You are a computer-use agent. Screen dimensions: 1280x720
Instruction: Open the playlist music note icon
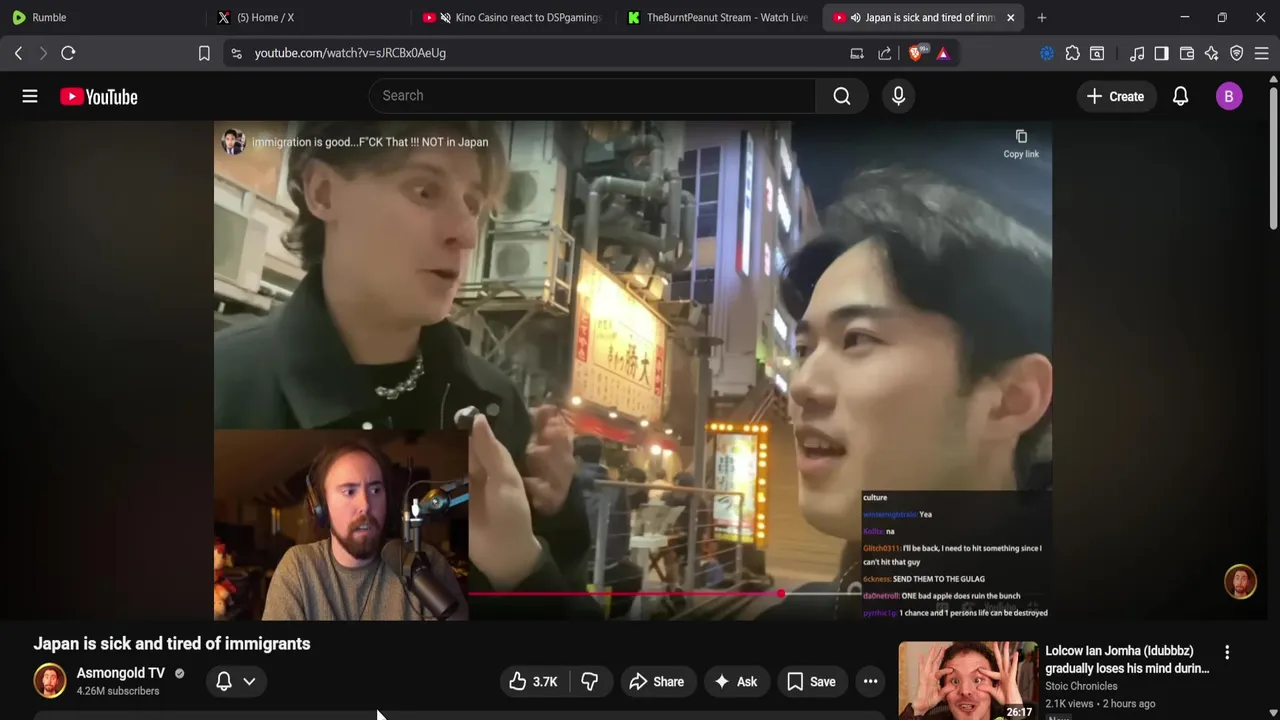(x=1137, y=53)
